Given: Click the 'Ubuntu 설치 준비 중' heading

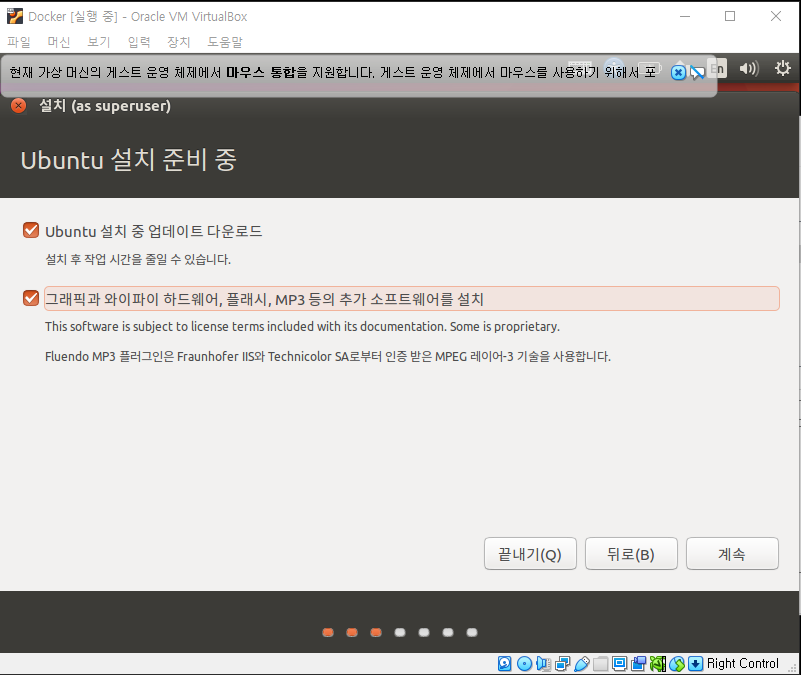Looking at the screenshot, I should [129, 160].
